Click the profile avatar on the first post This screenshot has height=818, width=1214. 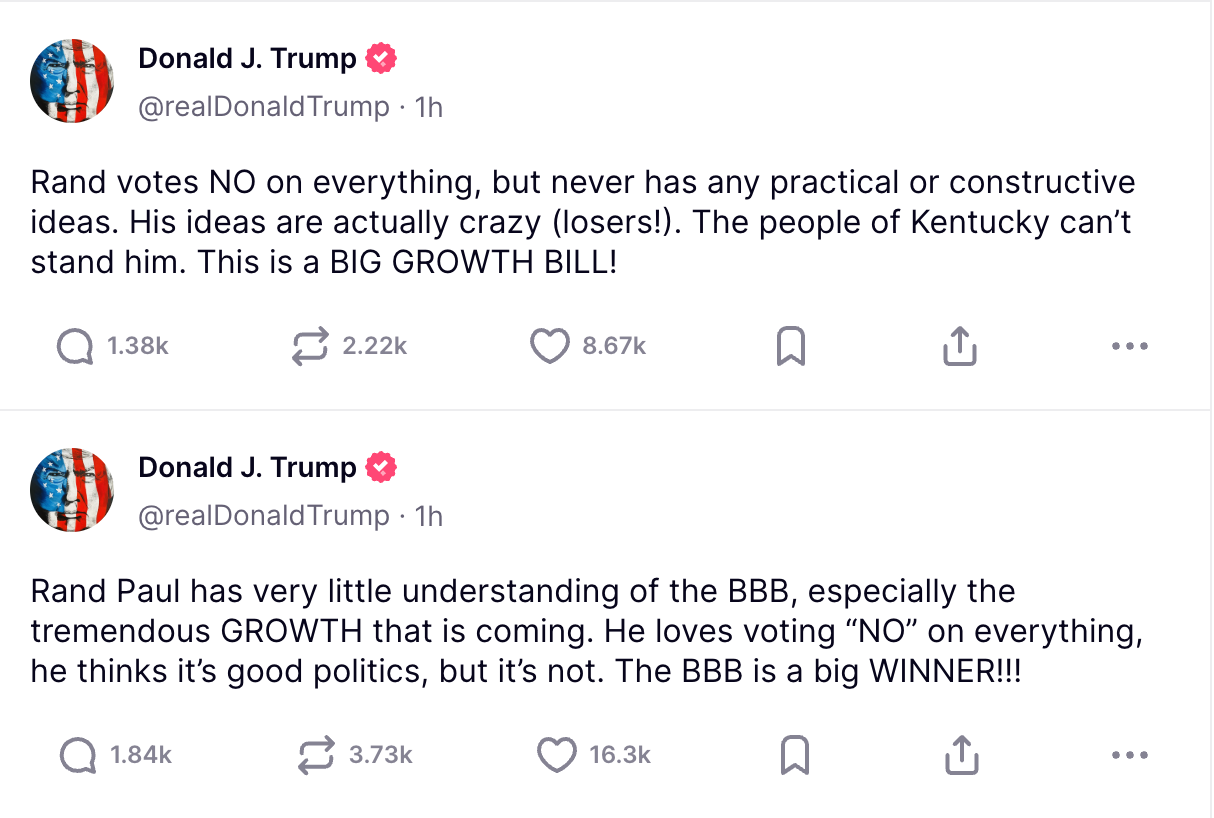pos(72,81)
